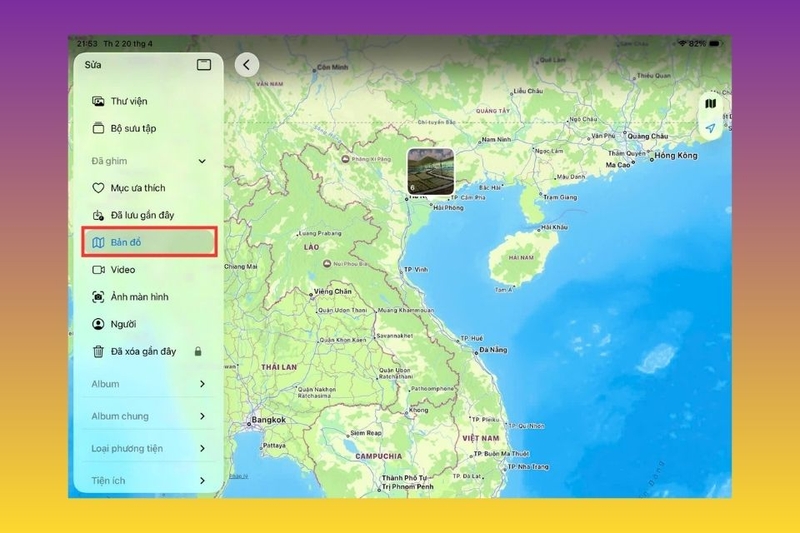The height and width of the screenshot is (533, 800).
Task: Click the screenshot camera icon
Action: tap(98, 296)
